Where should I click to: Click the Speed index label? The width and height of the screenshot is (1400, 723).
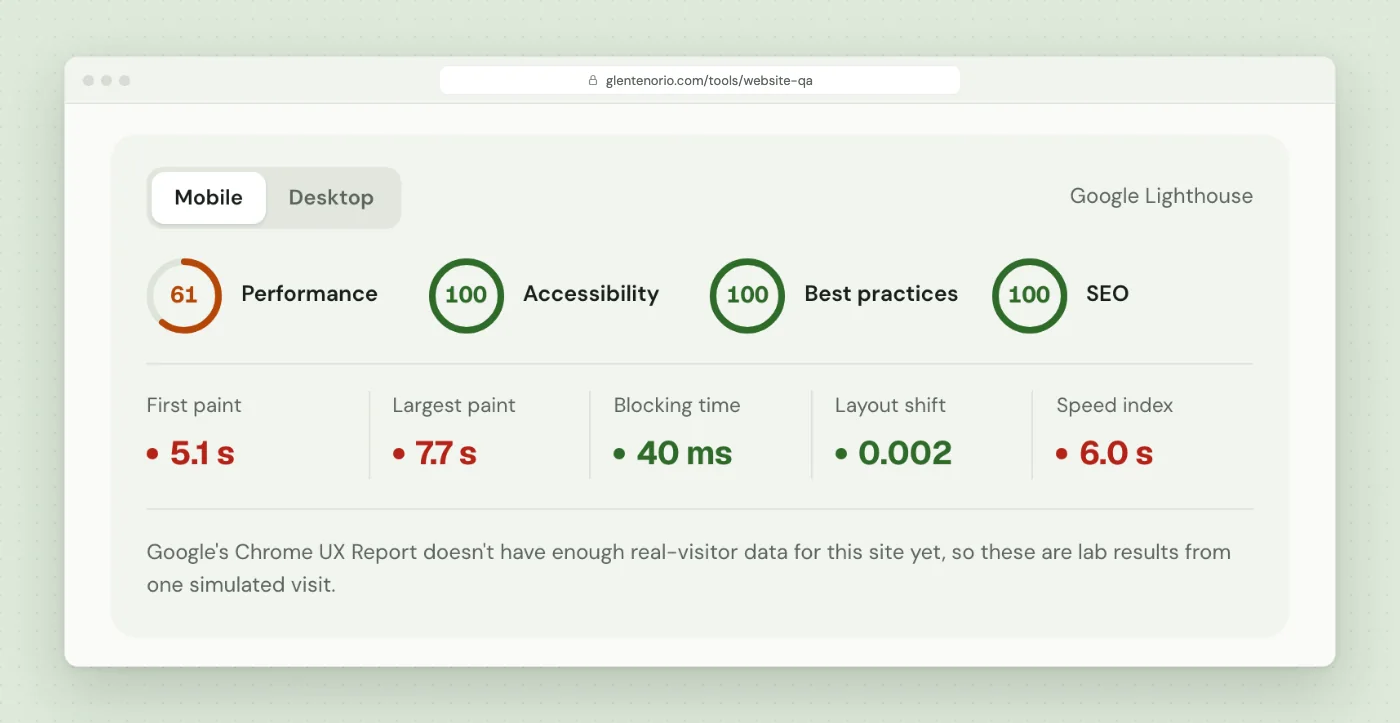click(1115, 405)
